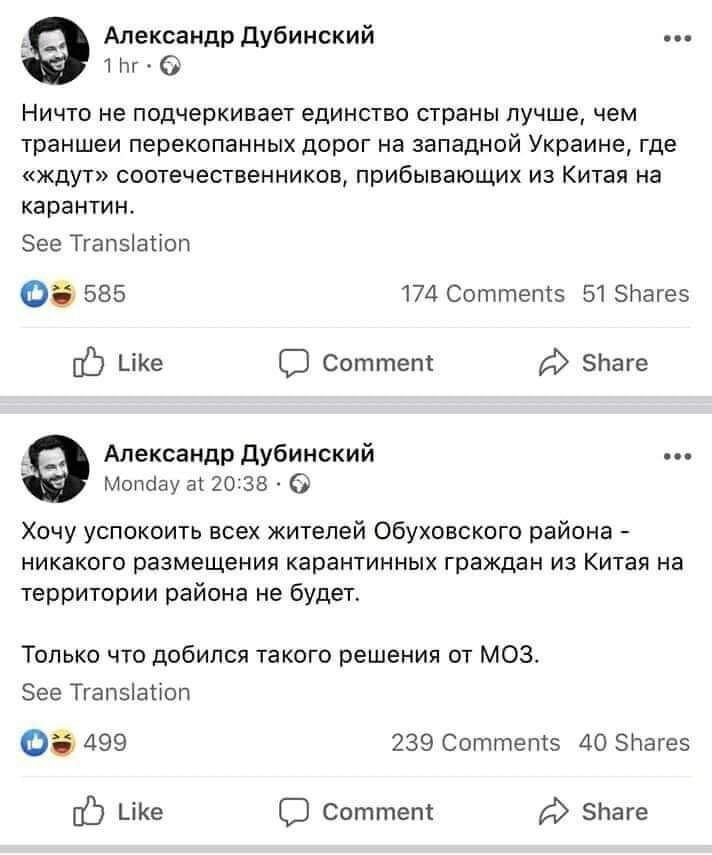Share the second post

[596, 811]
